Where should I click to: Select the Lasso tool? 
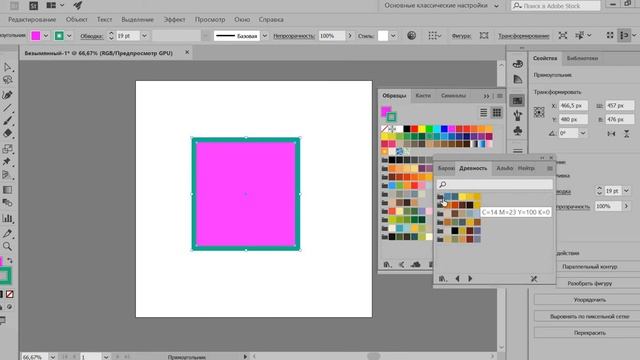(7, 80)
